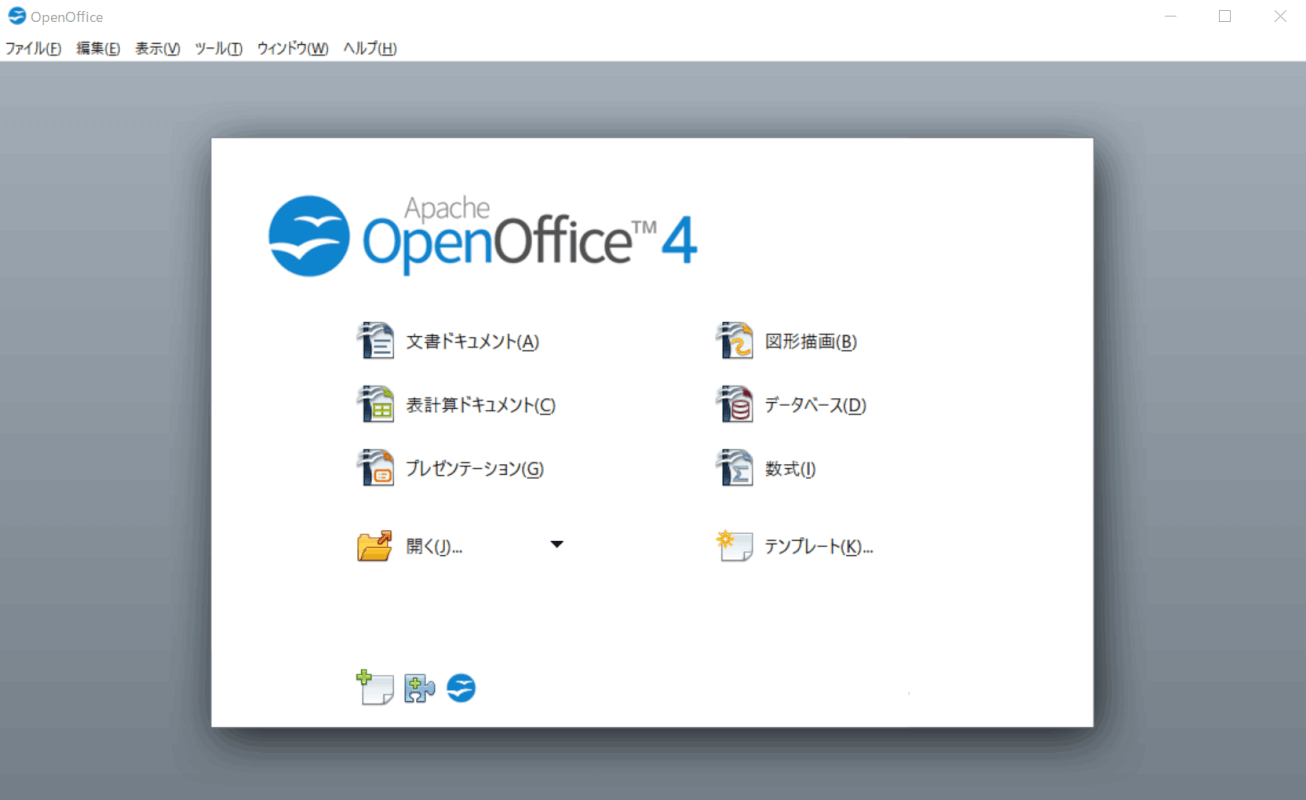This screenshot has height=800, width=1306.
Task: Click the テンプレート(K)... button label
Action: (819, 547)
